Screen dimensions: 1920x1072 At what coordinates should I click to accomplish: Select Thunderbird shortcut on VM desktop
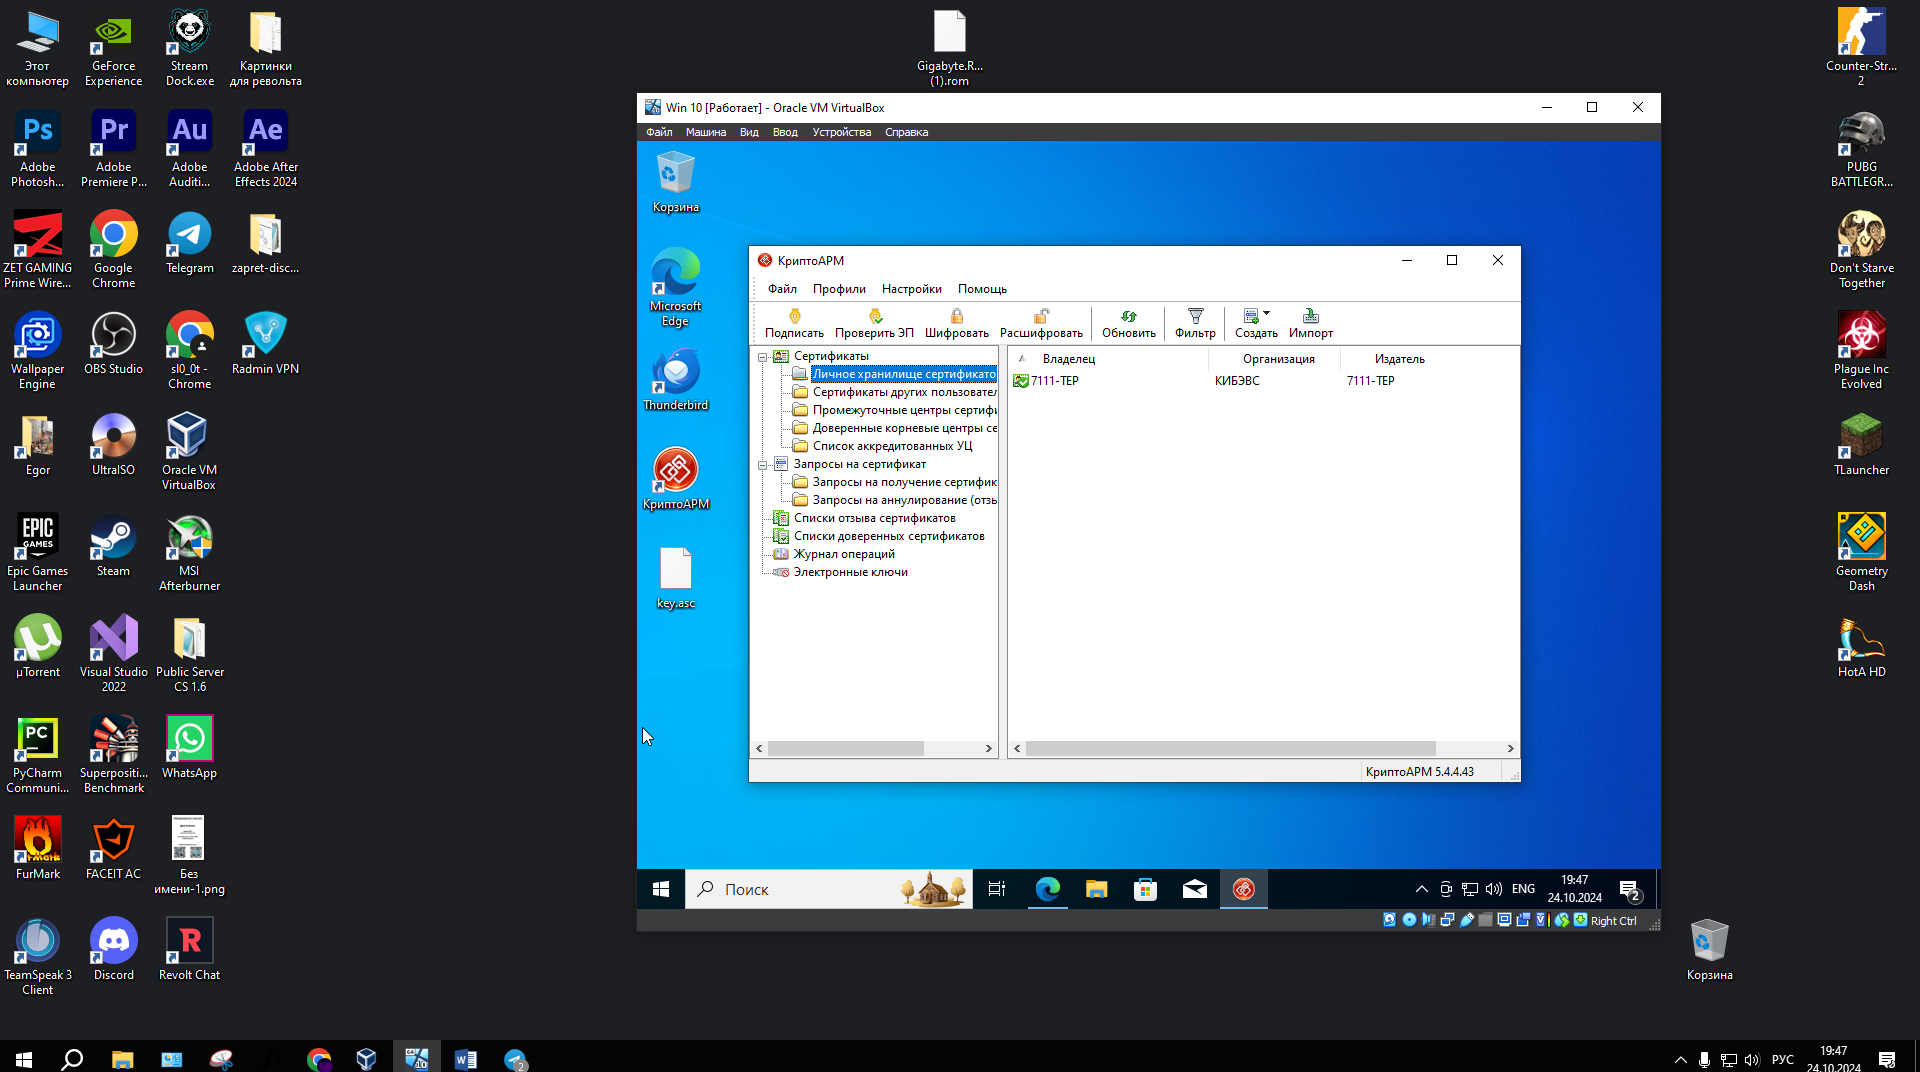pyautogui.click(x=676, y=380)
